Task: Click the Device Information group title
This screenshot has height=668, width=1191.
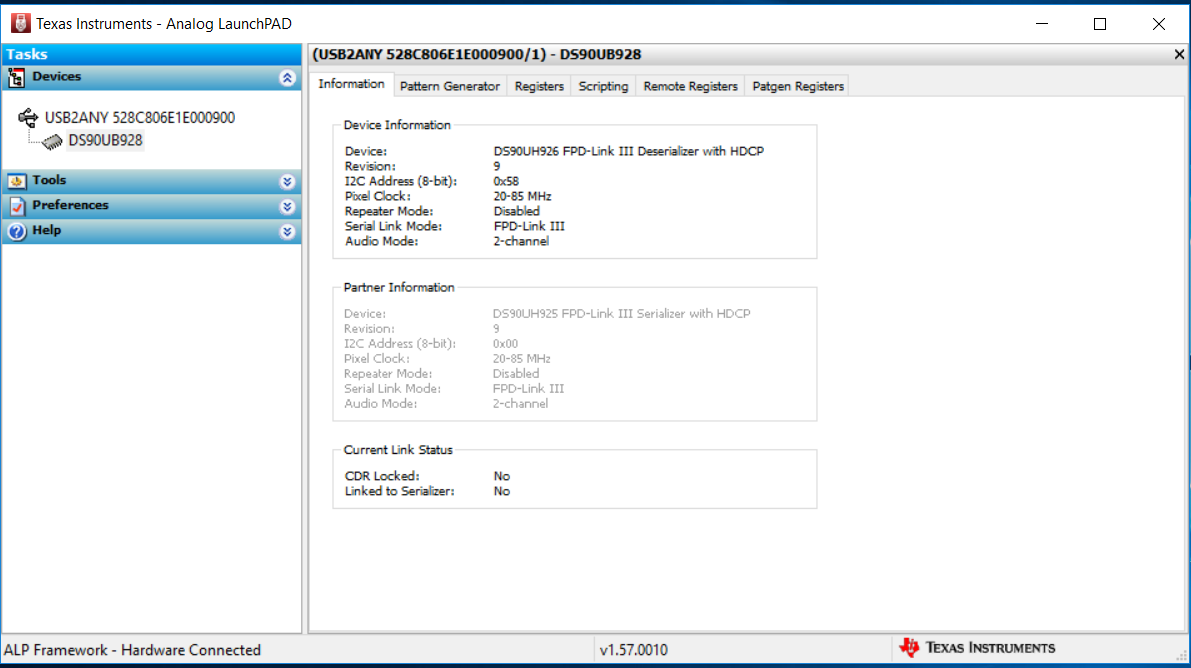Action: point(396,125)
